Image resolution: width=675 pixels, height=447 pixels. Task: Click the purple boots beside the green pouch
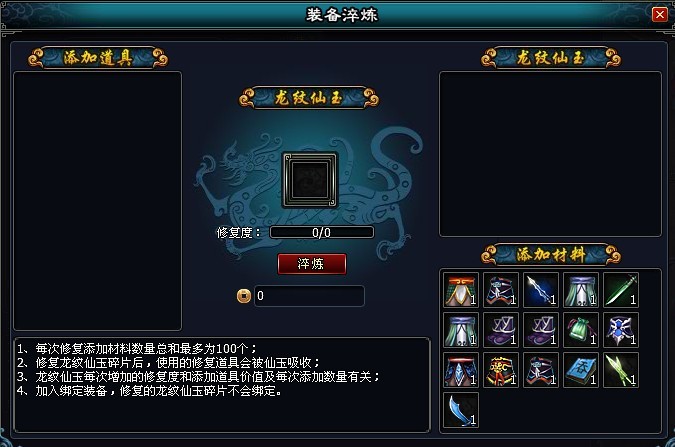pyautogui.click(x=541, y=330)
